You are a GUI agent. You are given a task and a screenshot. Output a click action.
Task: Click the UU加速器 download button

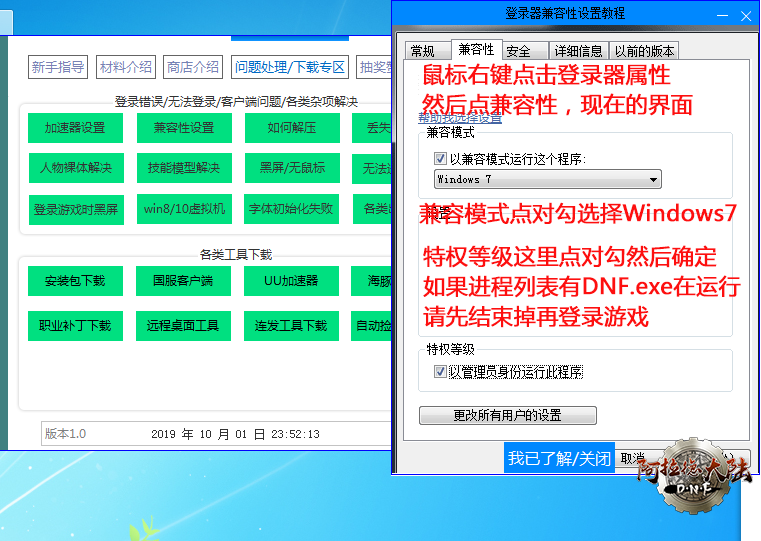[x=292, y=281]
